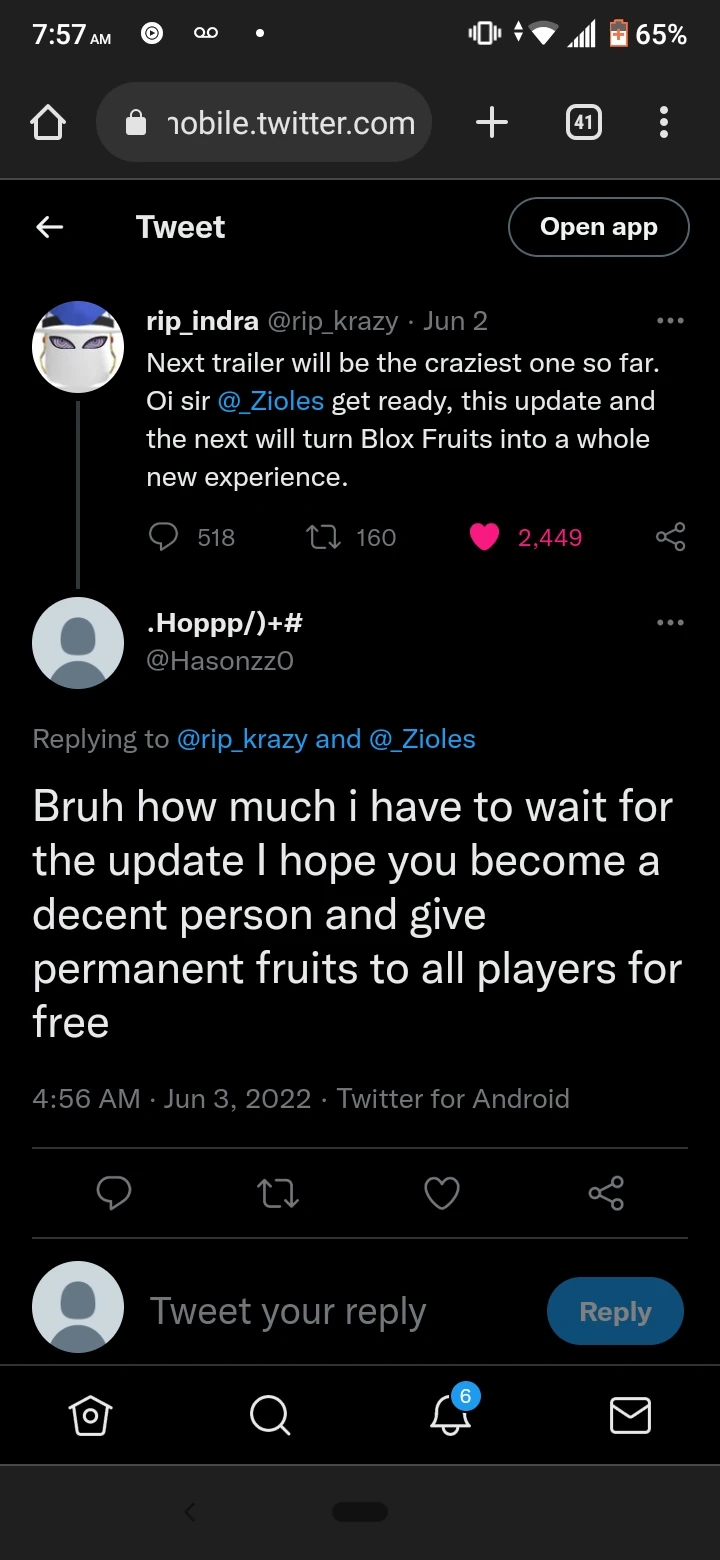Viewport: 720px width, 1560px height.
Task: Share the Hoppp reply tweet
Action: (x=606, y=1193)
